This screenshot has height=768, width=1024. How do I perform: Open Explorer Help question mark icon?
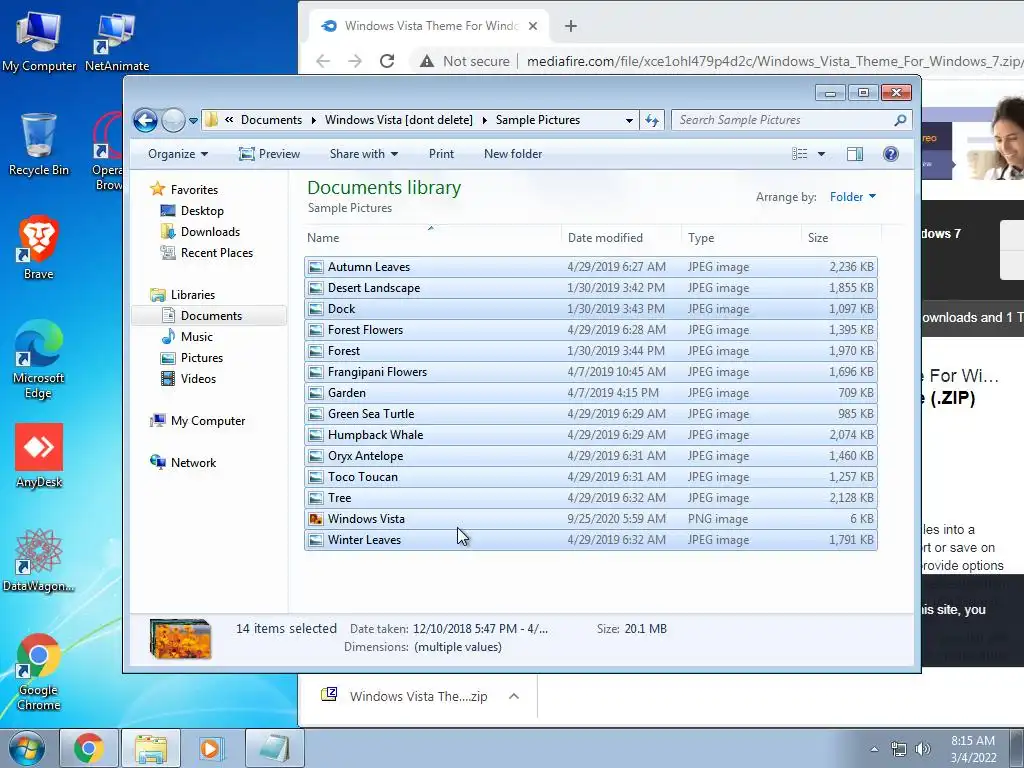click(x=890, y=154)
